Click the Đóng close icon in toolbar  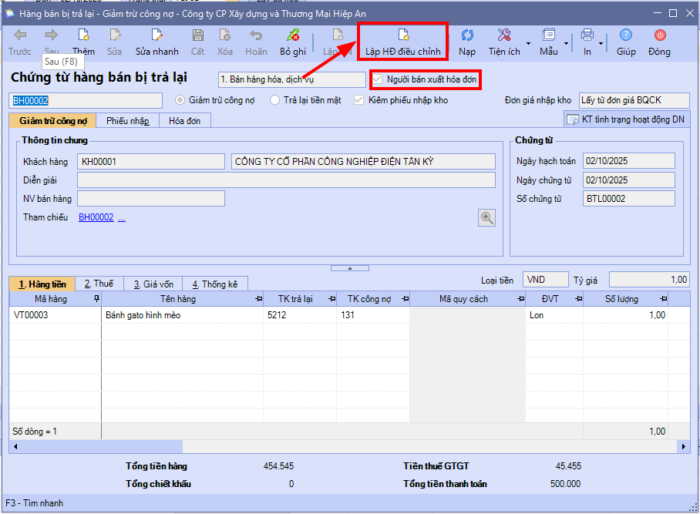click(659, 36)
